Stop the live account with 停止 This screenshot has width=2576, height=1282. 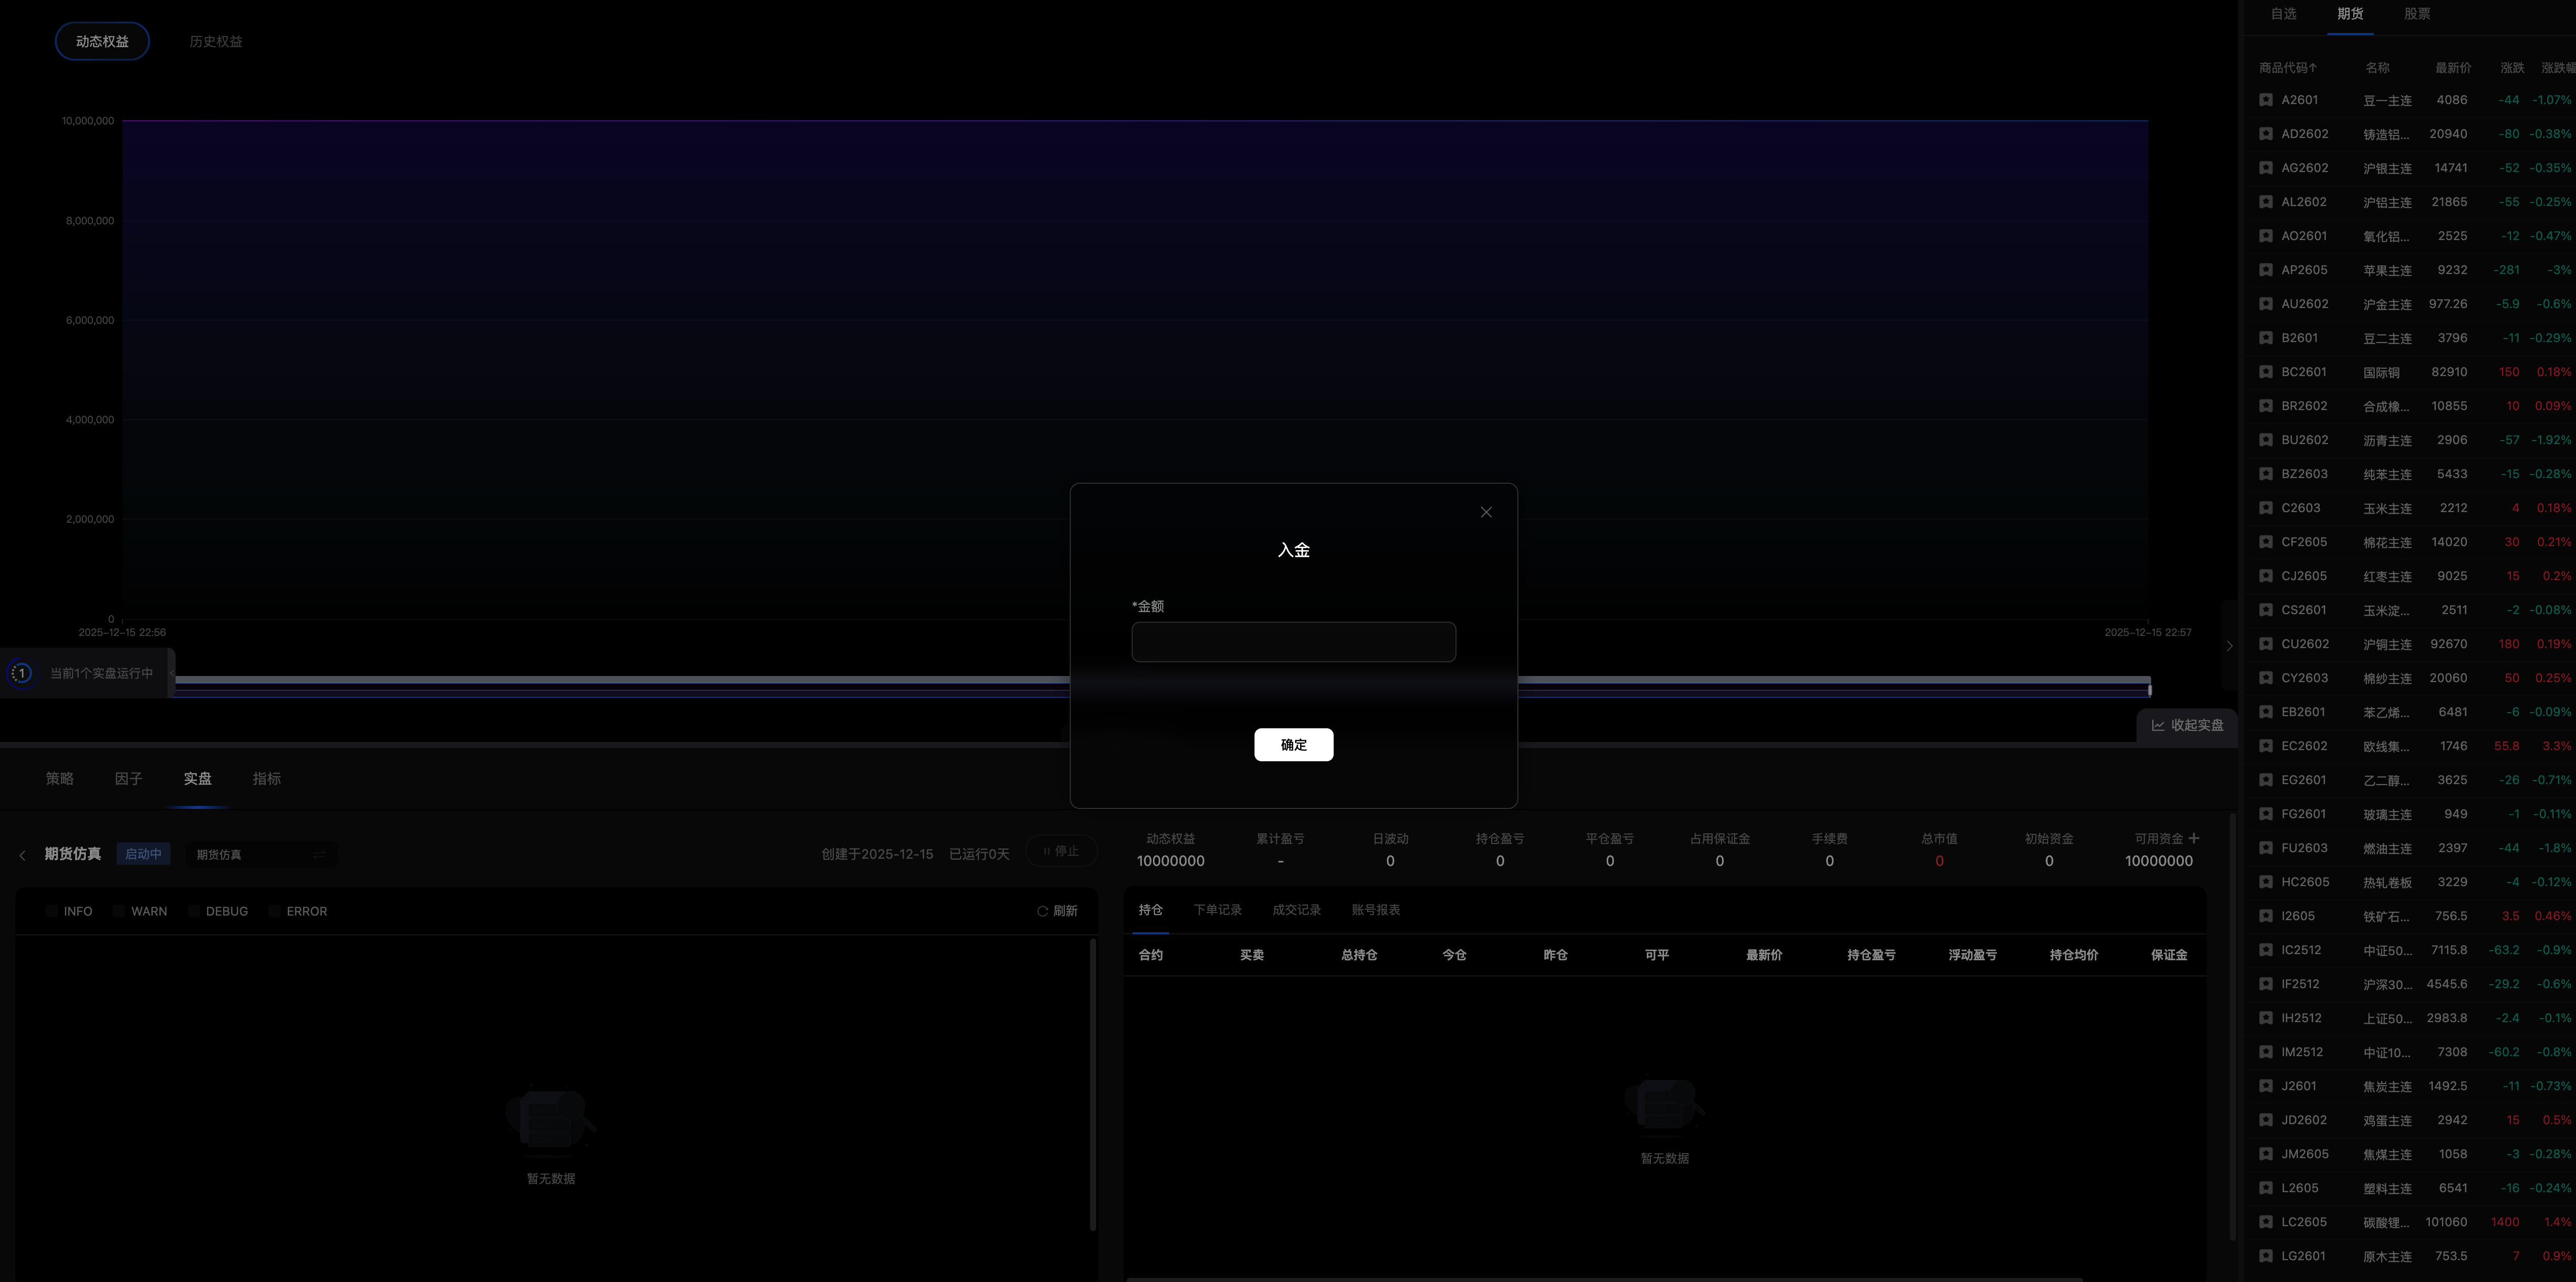tap(1061, 851)
